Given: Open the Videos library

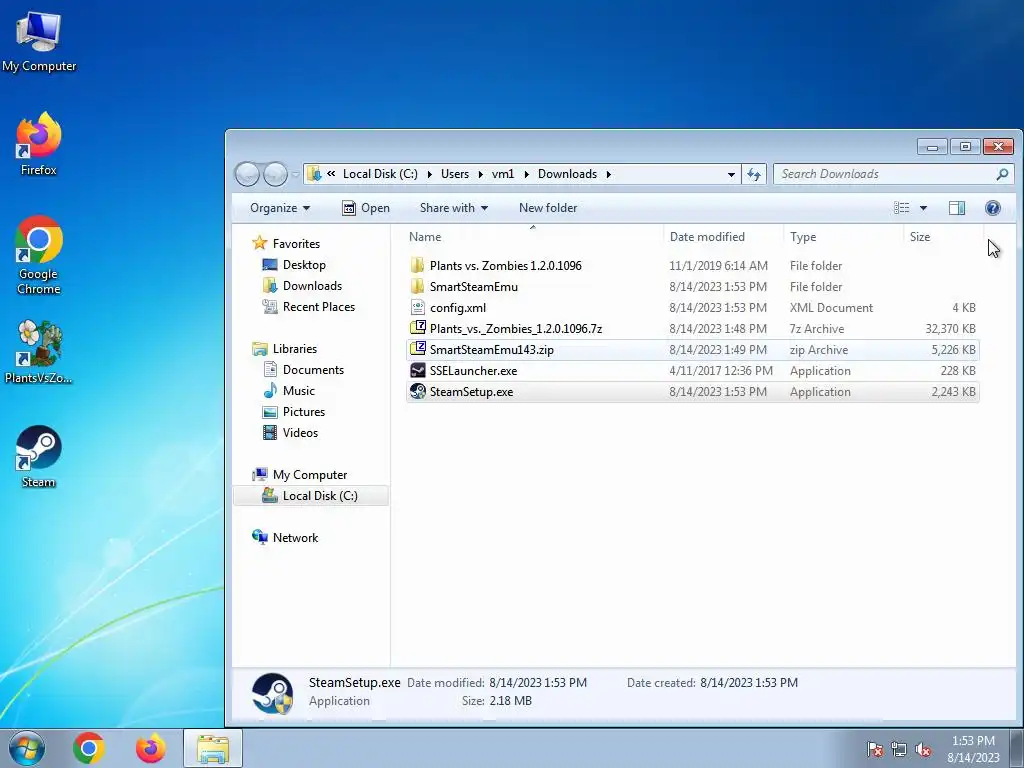Looking at the screenshot, I should click(x=300, y=432).
